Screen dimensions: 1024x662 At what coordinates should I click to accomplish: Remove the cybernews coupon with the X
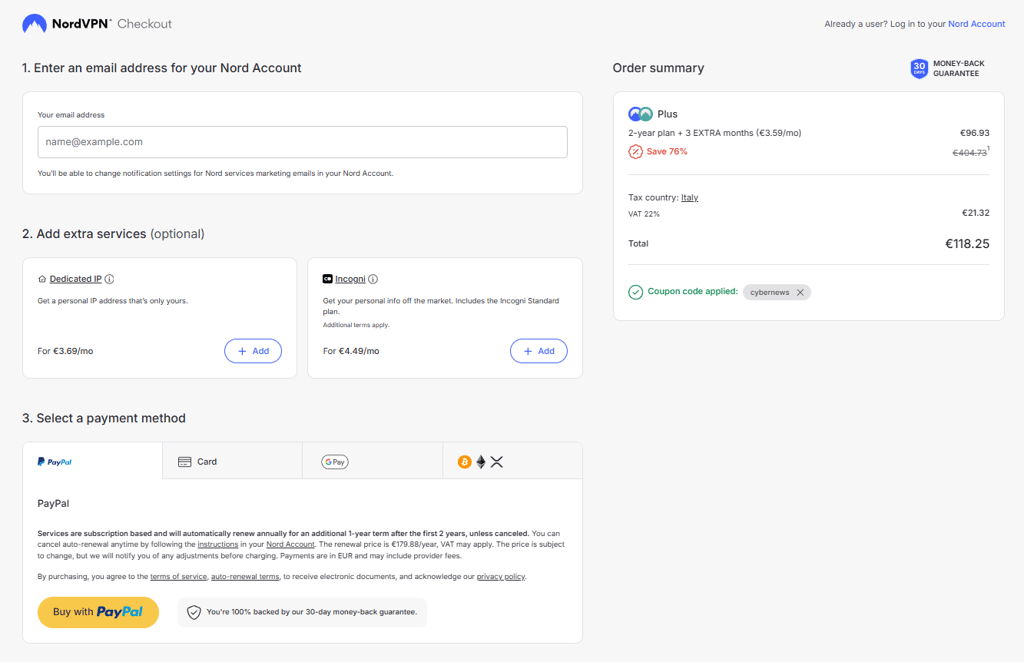800,292
